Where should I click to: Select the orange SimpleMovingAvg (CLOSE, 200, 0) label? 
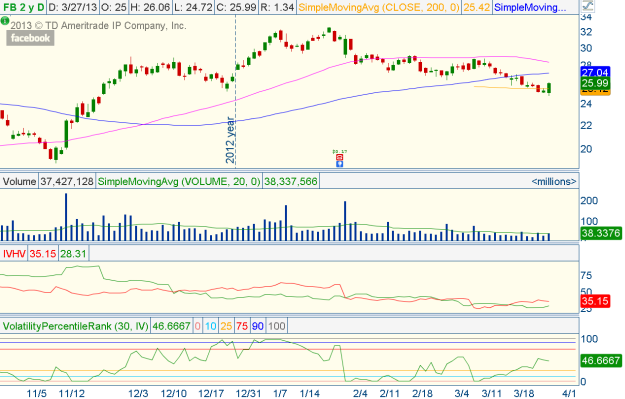(379, 7)
